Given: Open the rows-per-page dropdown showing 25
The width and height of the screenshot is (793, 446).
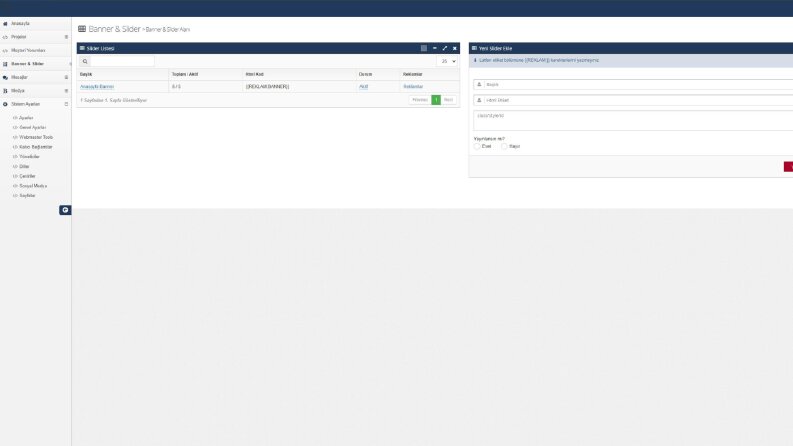Looking at the screenshot, I should click(x=447, y=61).
